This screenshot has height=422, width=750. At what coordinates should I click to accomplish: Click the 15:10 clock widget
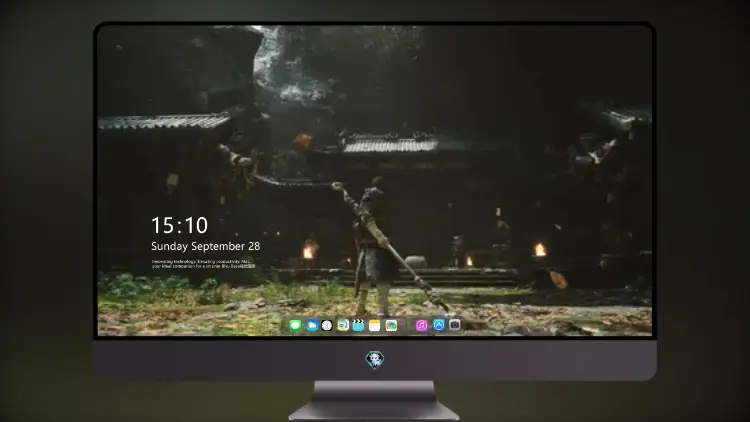coord(179,225)
